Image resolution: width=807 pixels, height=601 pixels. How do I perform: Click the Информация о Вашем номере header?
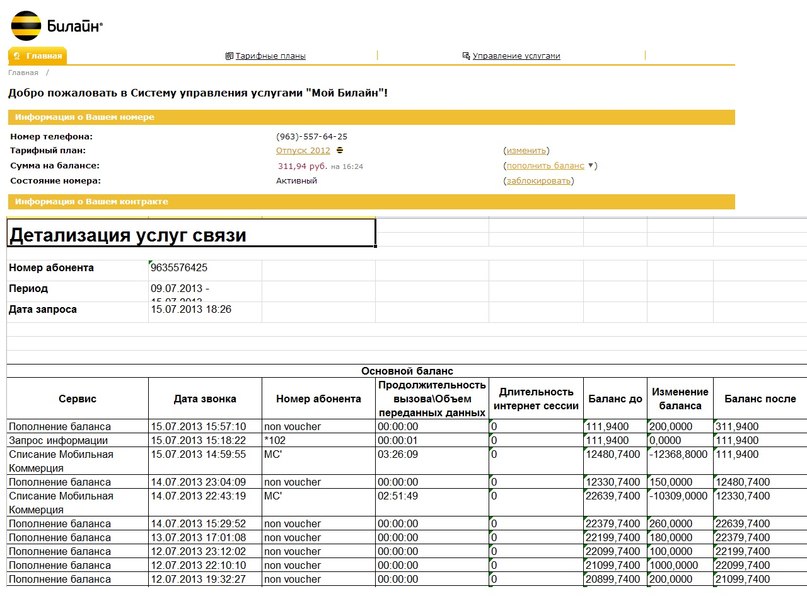[x=371, y=117]
